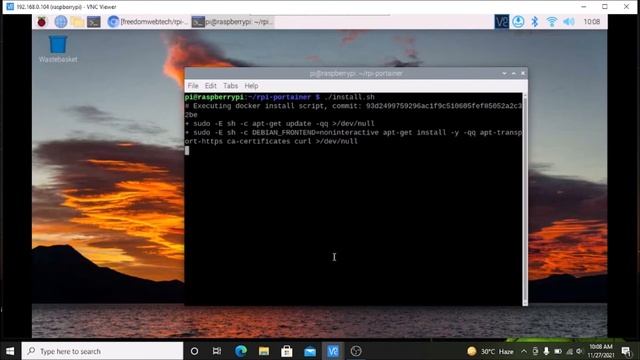Open Windows Task View
Screen dimensions: 640x360
(x=217, y=351)
